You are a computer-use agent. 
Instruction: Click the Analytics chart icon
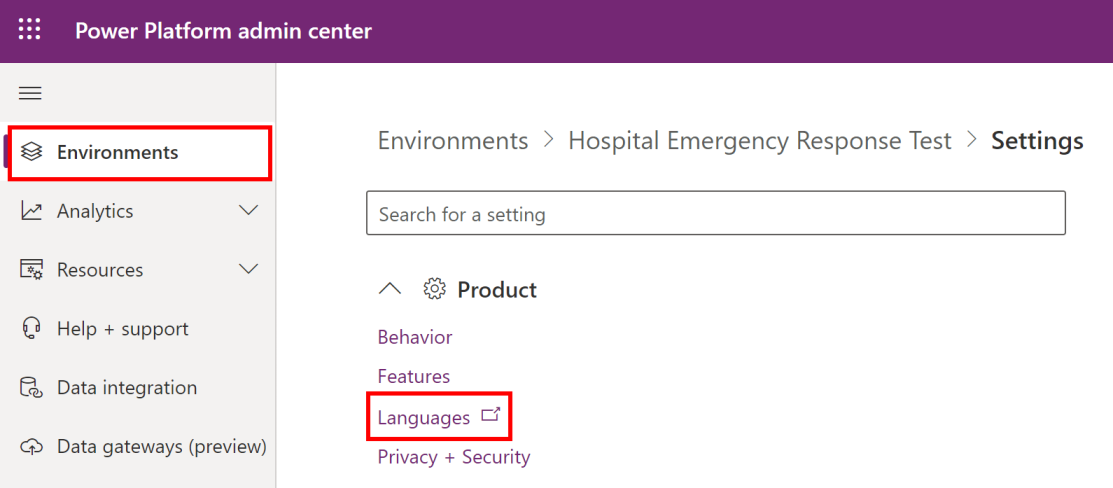pyautogui.click(x=32, y=211)
